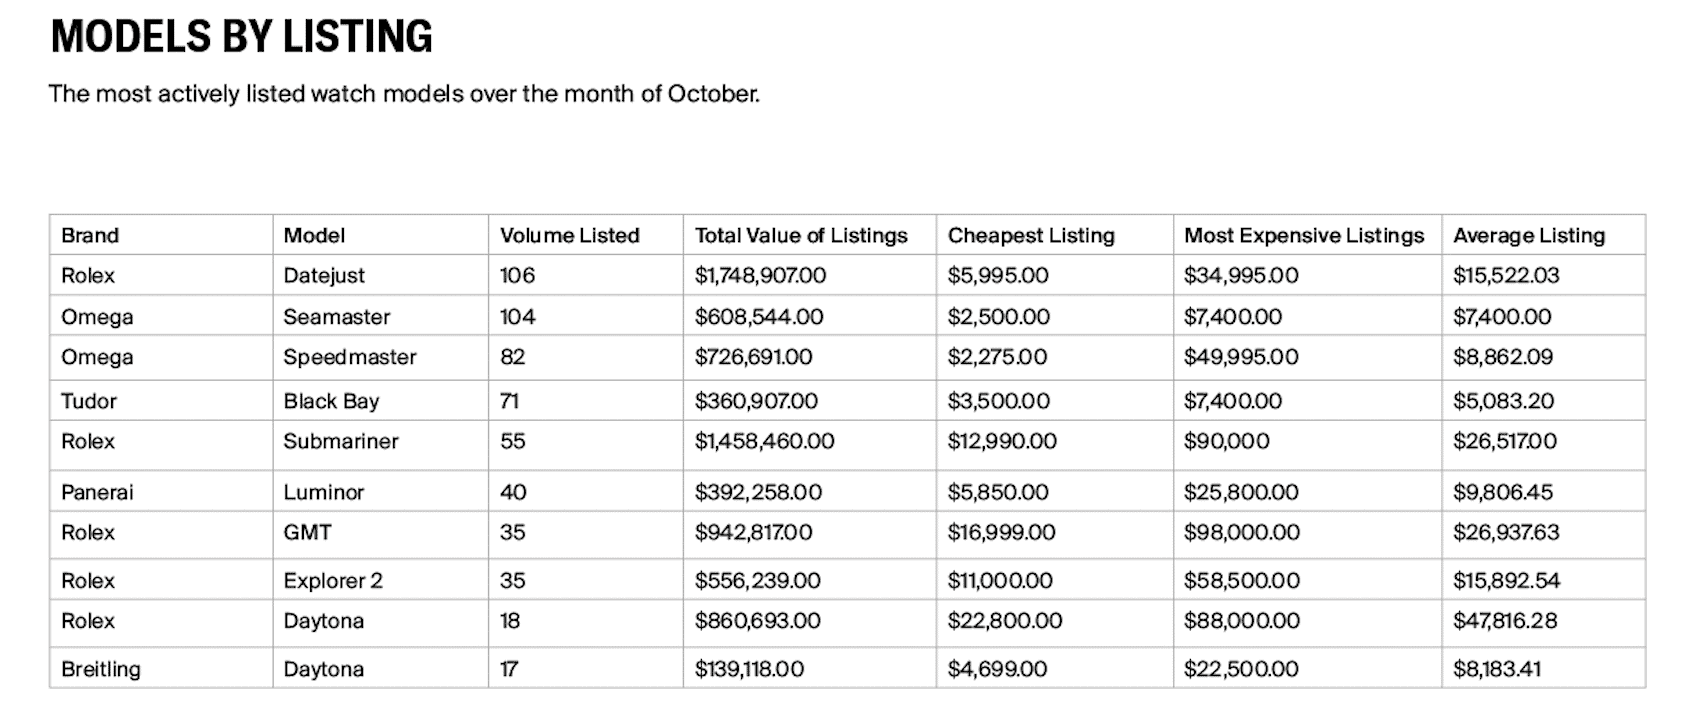The image size is (1698, 726).
Task: Click the Brand column header
Action: pyautogui.click(x=90, y=236)
